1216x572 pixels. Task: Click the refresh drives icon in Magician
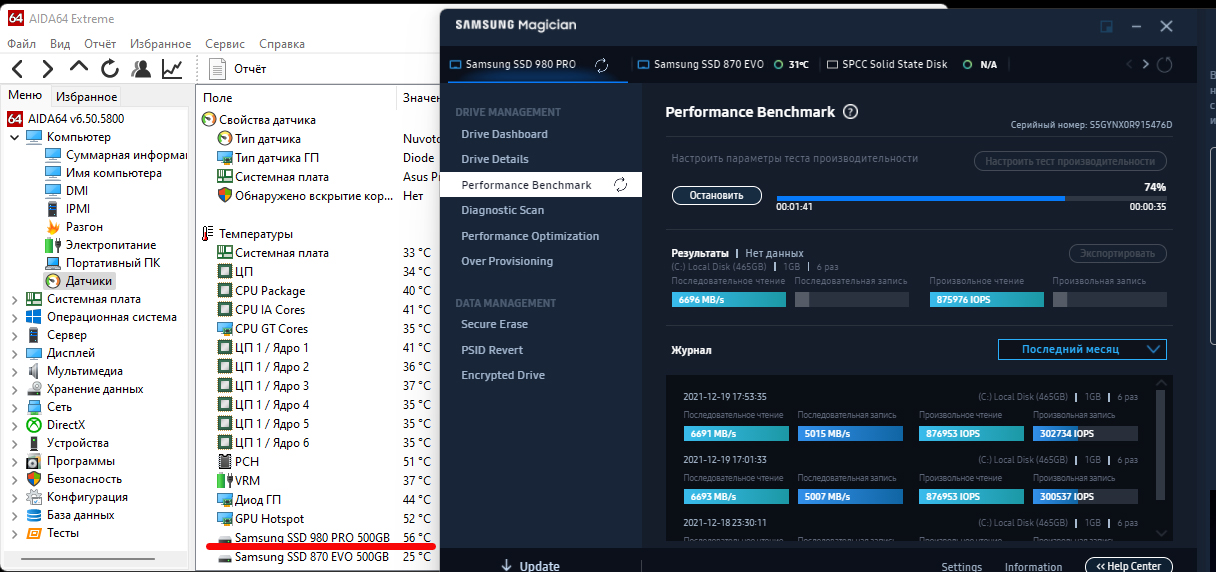(1164, 65)
